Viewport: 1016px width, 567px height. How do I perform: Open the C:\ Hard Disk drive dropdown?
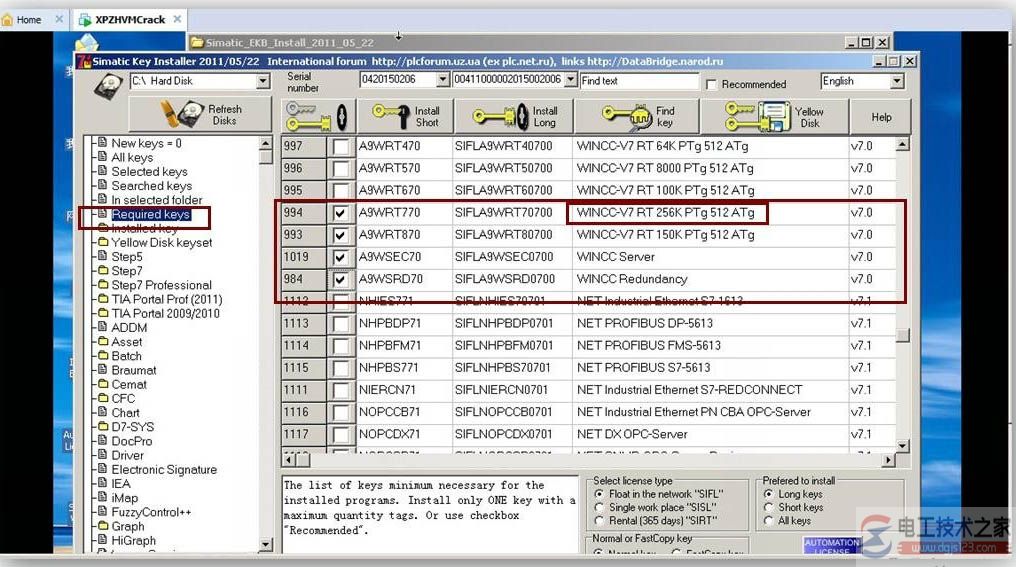click(x=263, y=81)
